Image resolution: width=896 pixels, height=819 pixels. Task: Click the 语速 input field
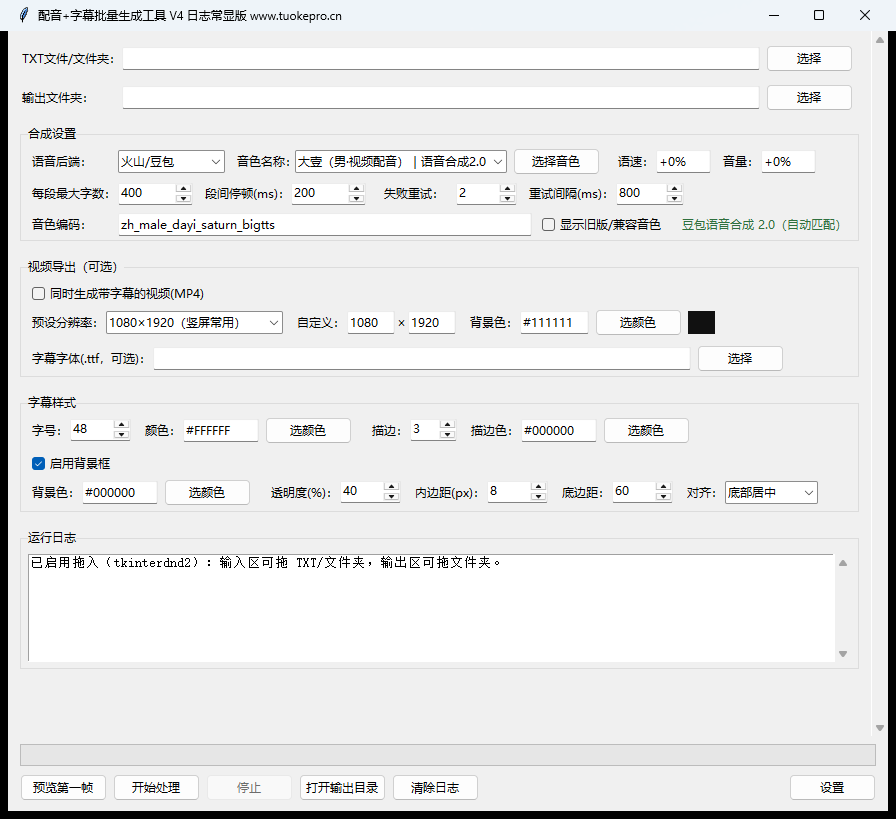click(x=683, y=162)
